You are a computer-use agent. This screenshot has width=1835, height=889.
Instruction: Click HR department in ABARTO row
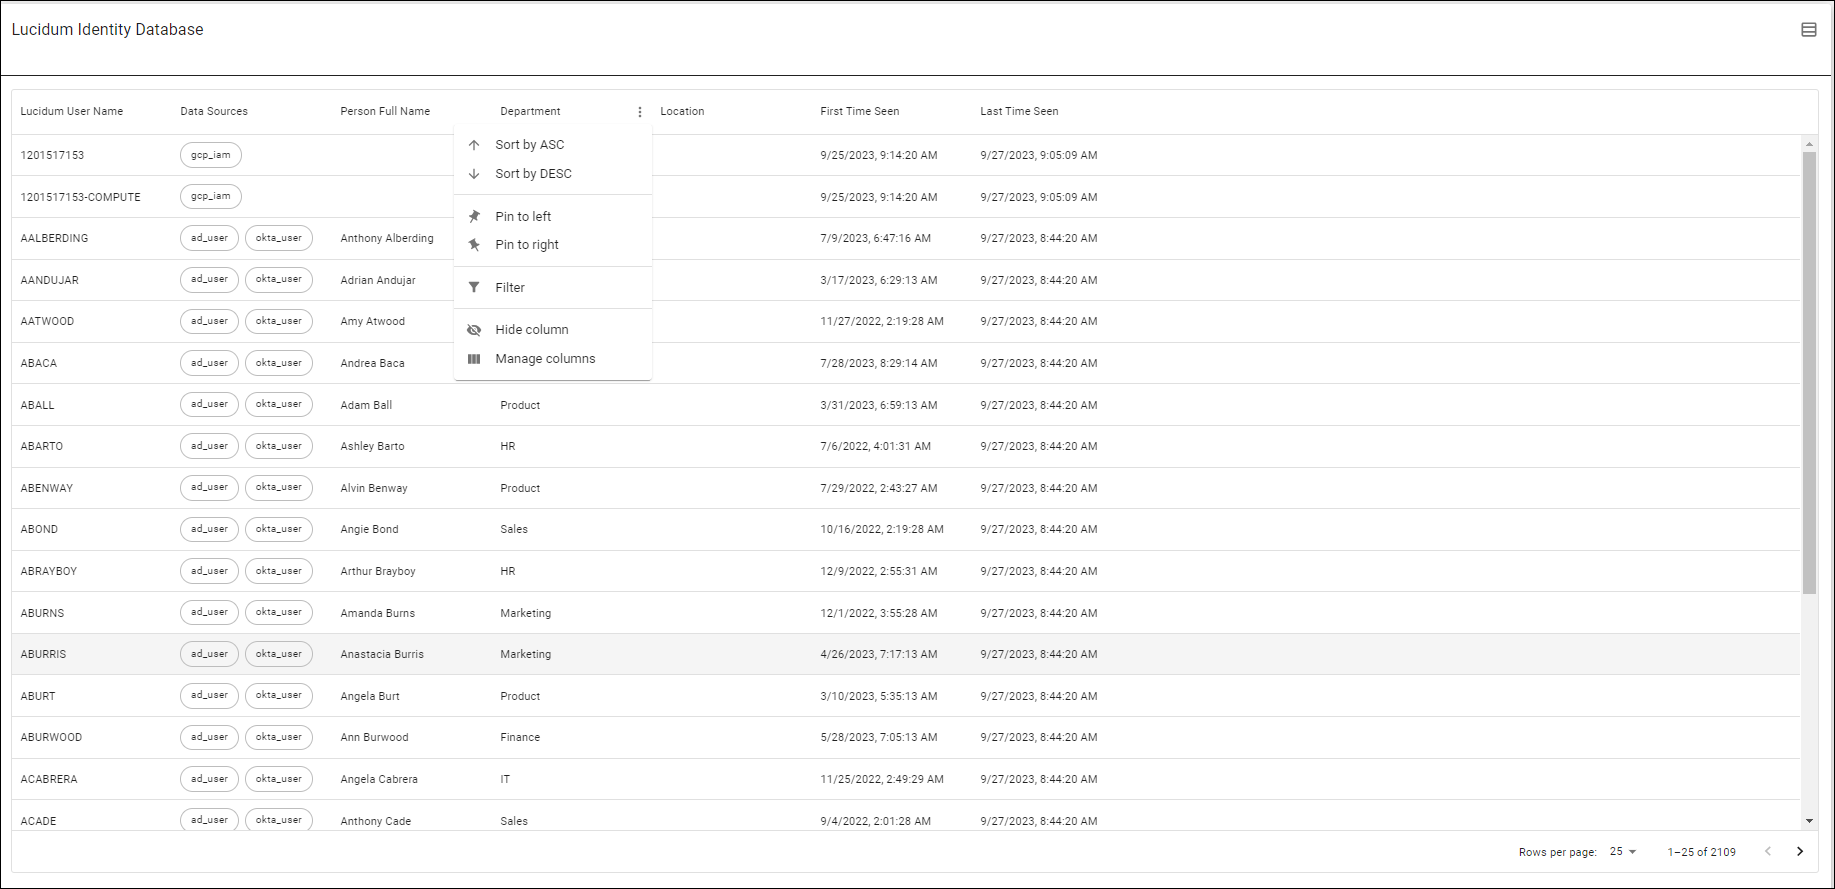(x=508, y=447)
